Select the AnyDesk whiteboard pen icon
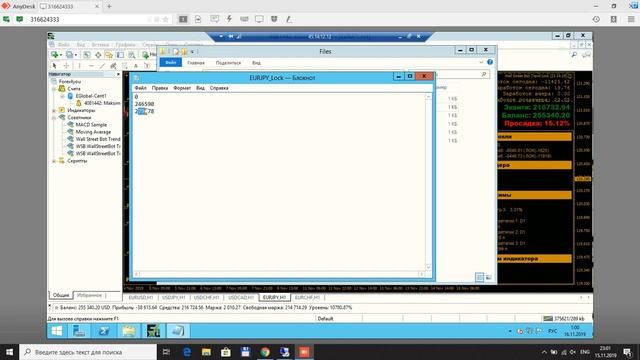Screen dimensions: 640x360 pyautogui.click(x=289, y=19)
